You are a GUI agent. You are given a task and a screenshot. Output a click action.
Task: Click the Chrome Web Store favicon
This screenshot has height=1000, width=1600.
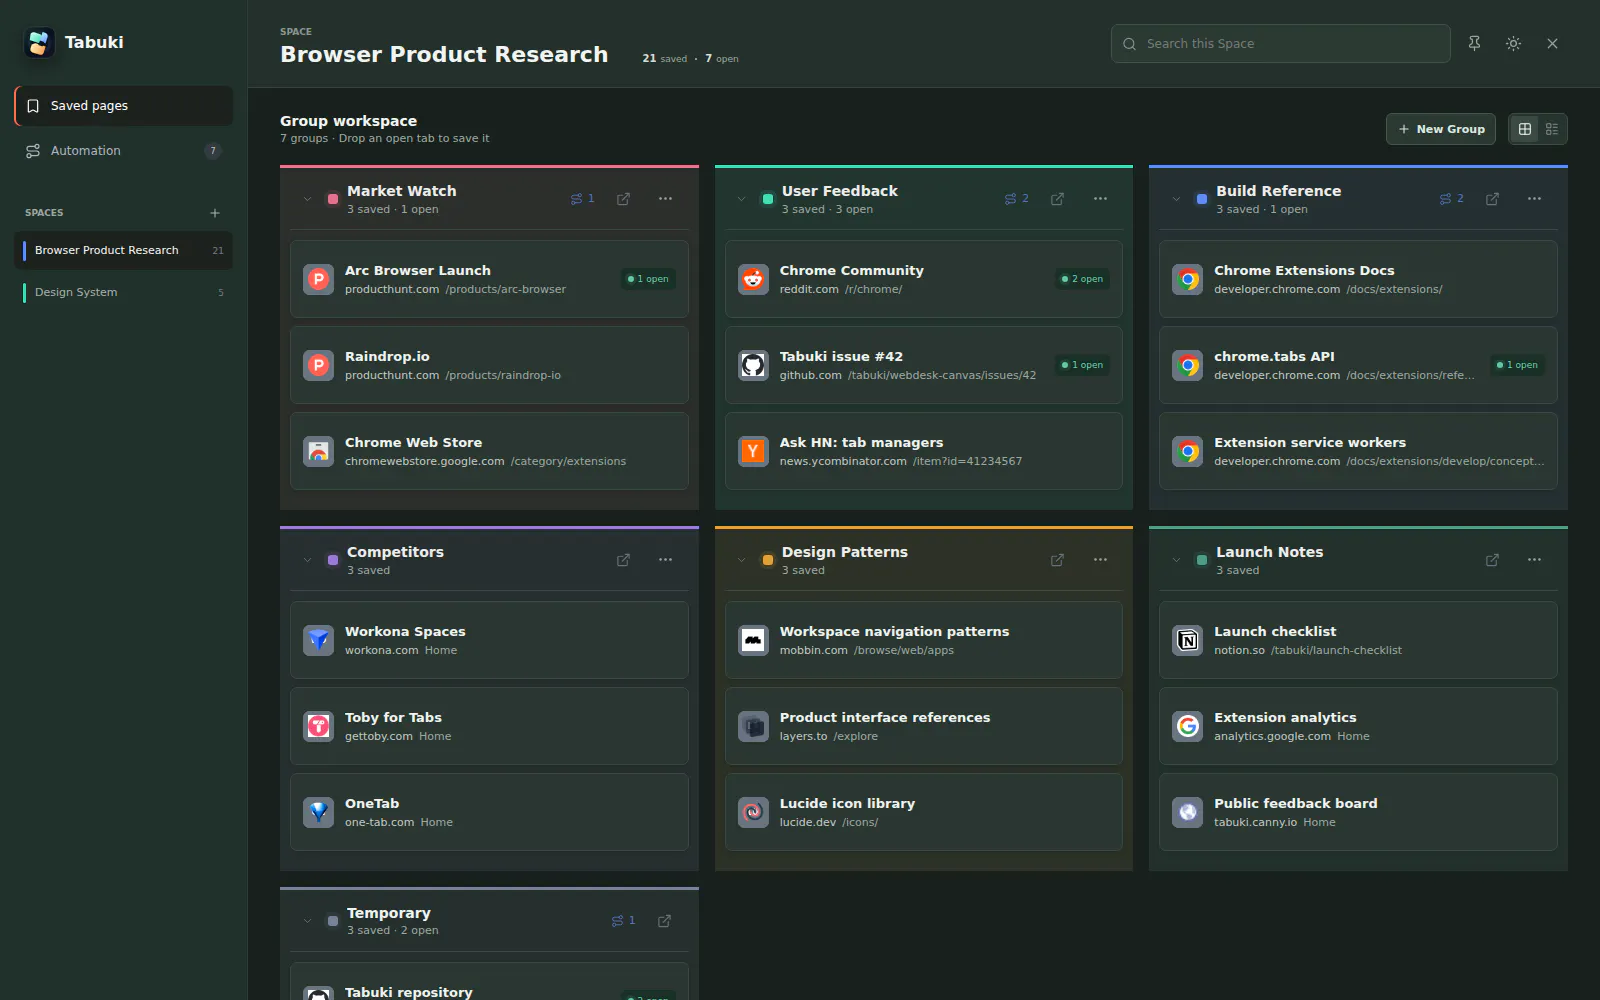click(x=319, y=451)
